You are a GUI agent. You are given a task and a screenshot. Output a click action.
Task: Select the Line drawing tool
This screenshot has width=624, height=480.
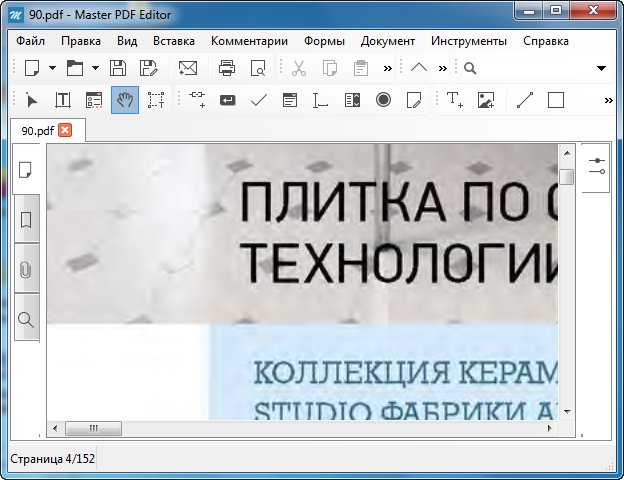click(525, 100)
